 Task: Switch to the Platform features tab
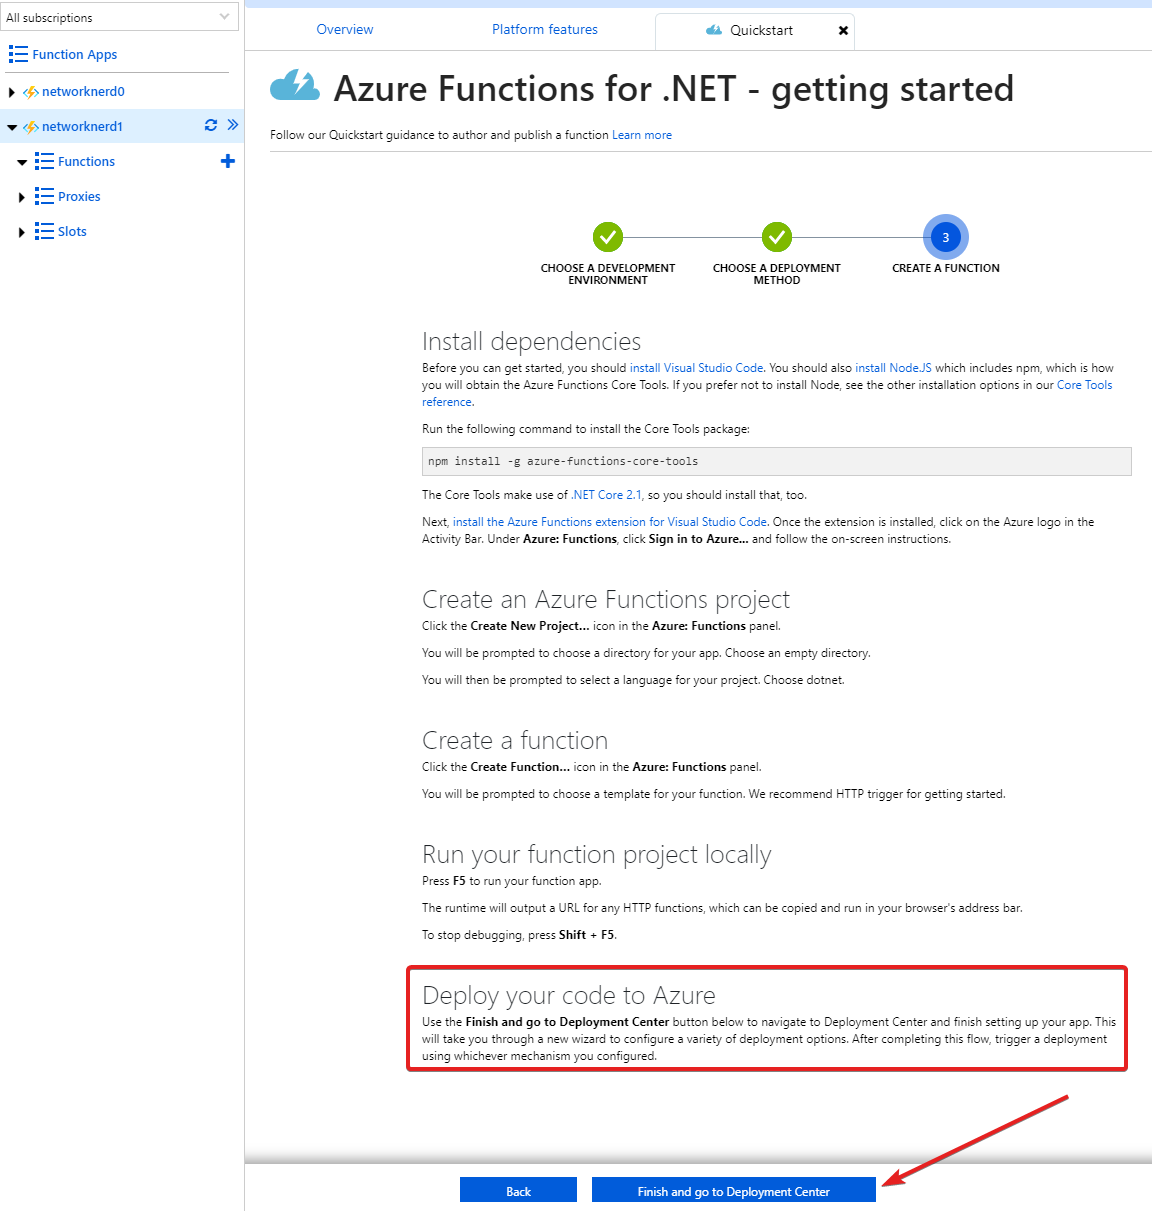(545, 30)
